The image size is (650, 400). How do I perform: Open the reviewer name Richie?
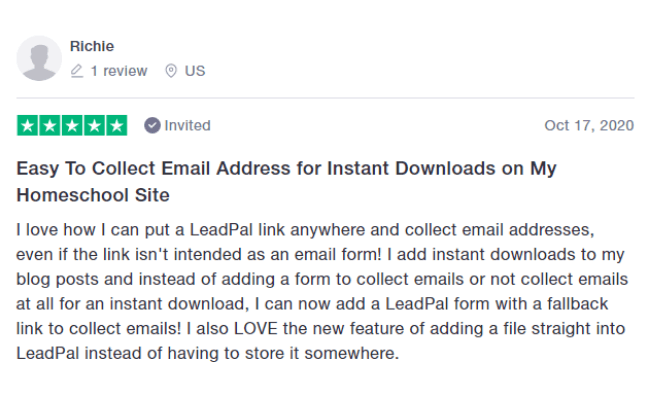pyautogui.click(x=92, y=46)
